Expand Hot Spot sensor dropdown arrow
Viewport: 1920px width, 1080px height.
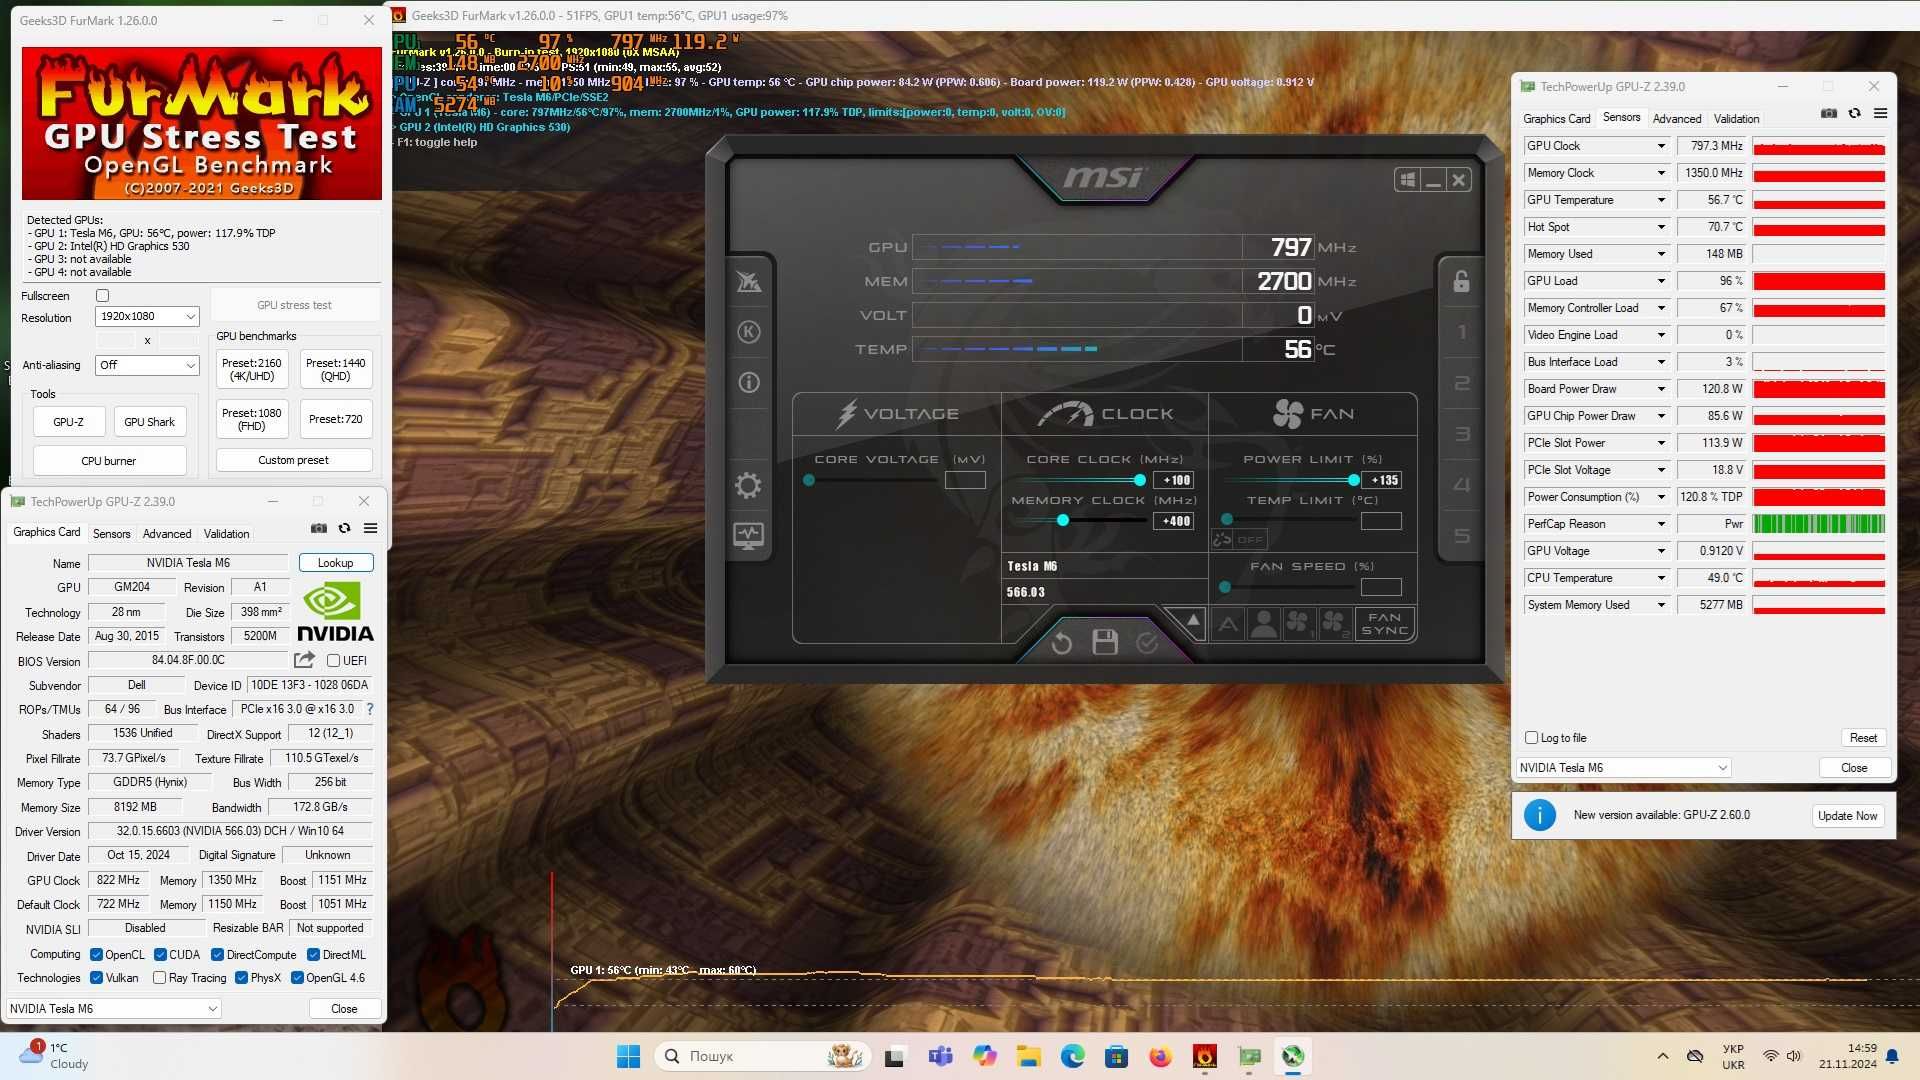pyautogui.click(x=1661, y=227)
